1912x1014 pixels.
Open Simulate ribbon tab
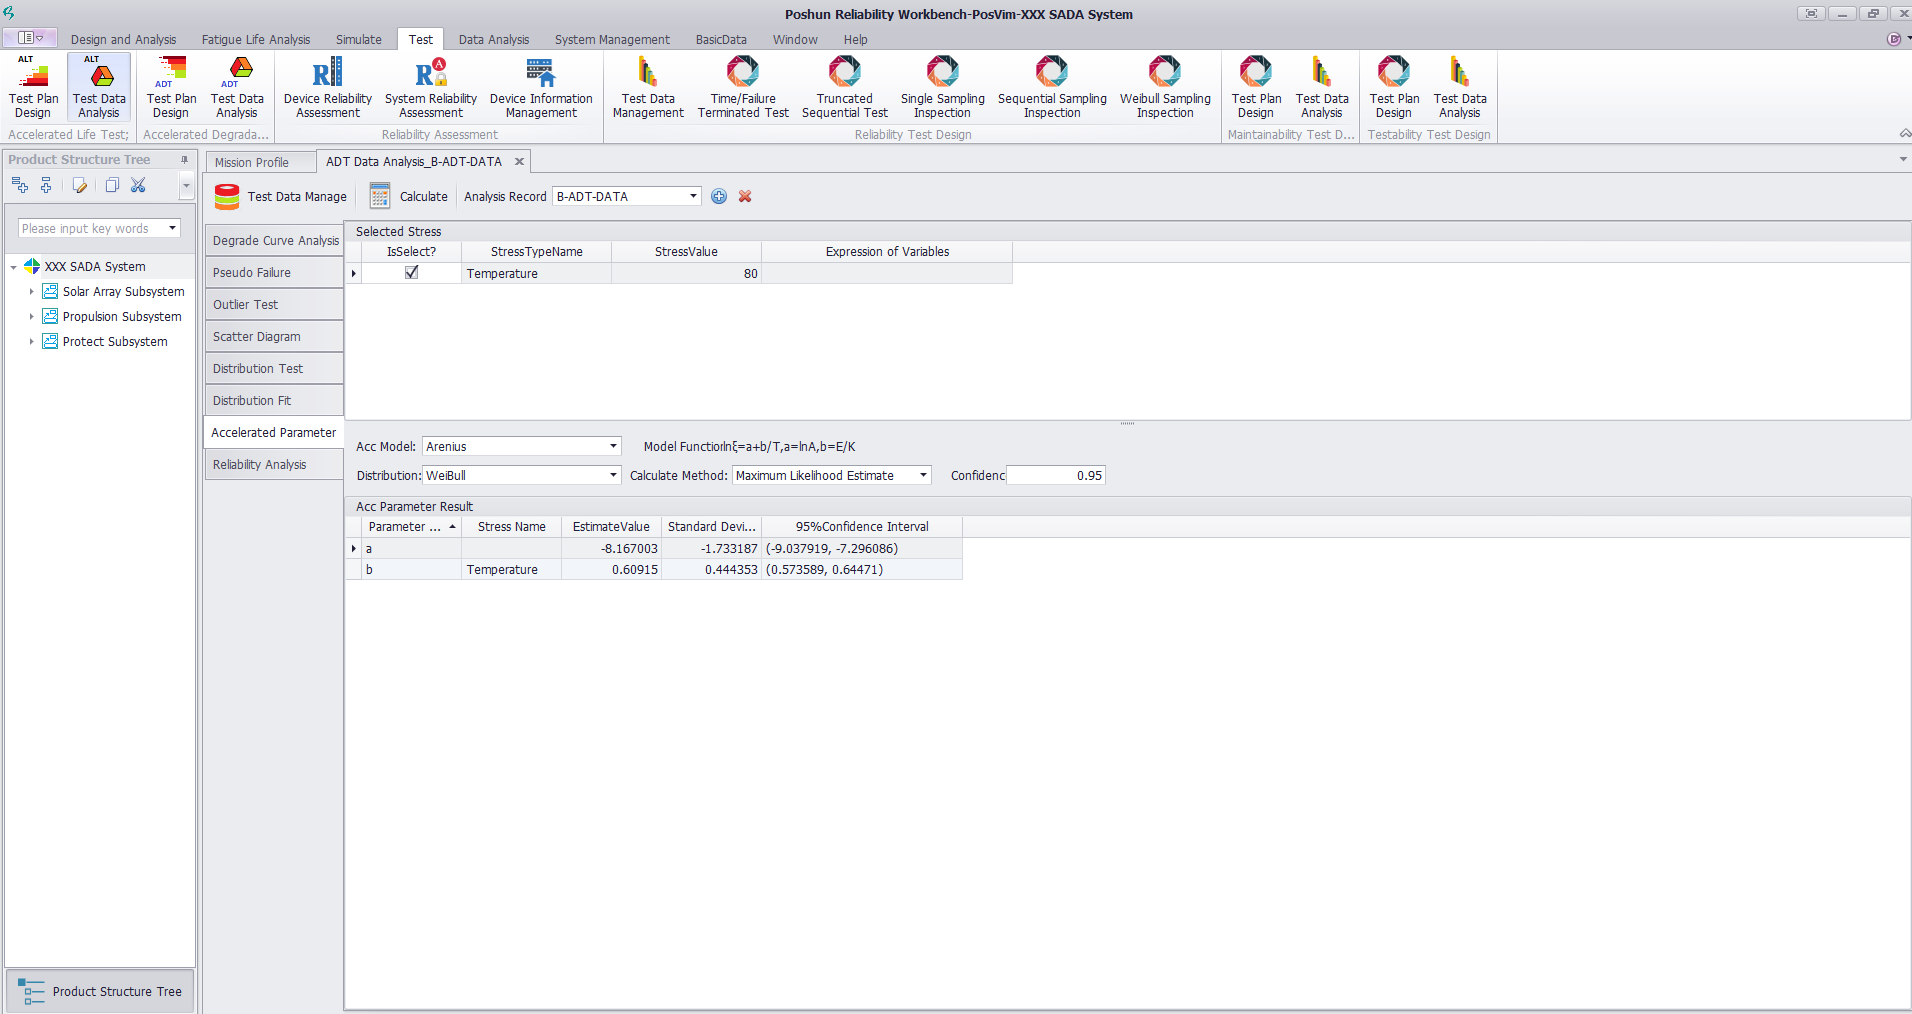(359, 40)
